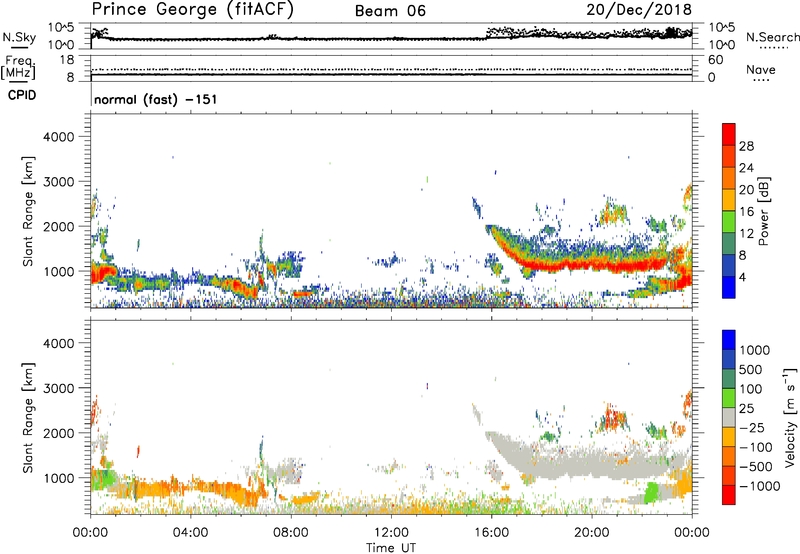Click the 'Freq. [MHz]' axis label
Image resolution: width=800 pixels, height=554 pixels.
[x=20, y=67]
